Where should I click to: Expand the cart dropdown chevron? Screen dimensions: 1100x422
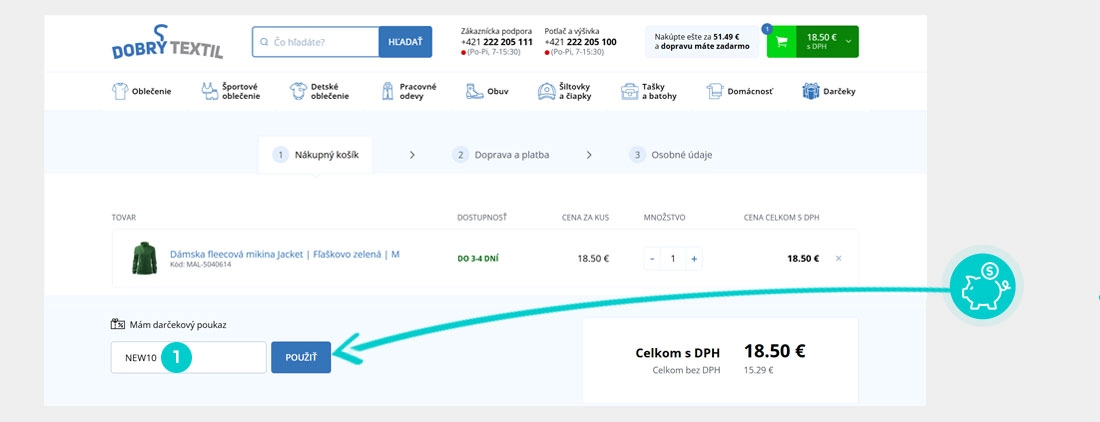point(849,42)
